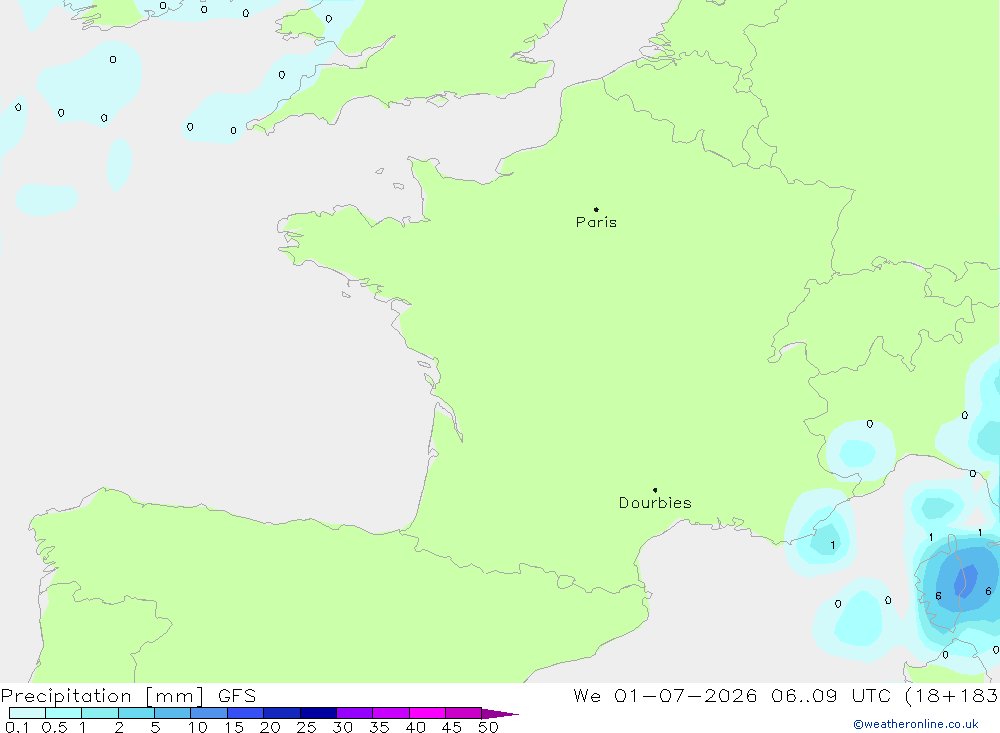Click the purple arrow above-50 legend tip
The width and height of the screenshot is (1000, 733).
coord(500,714)
